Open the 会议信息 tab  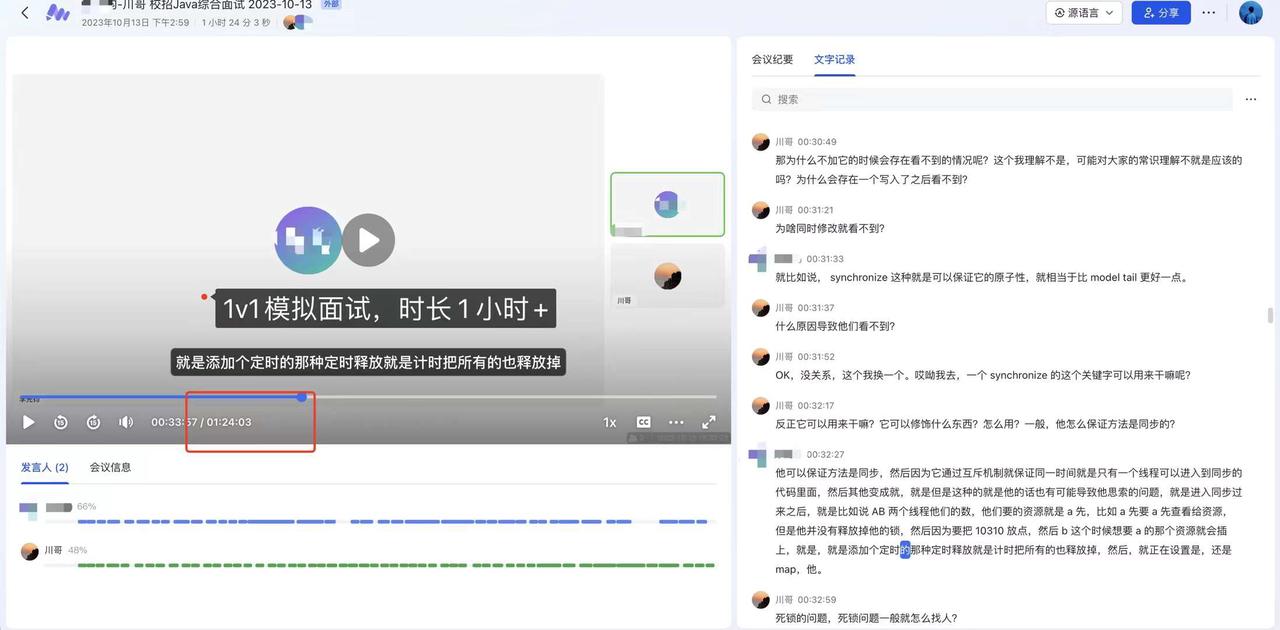110,467
